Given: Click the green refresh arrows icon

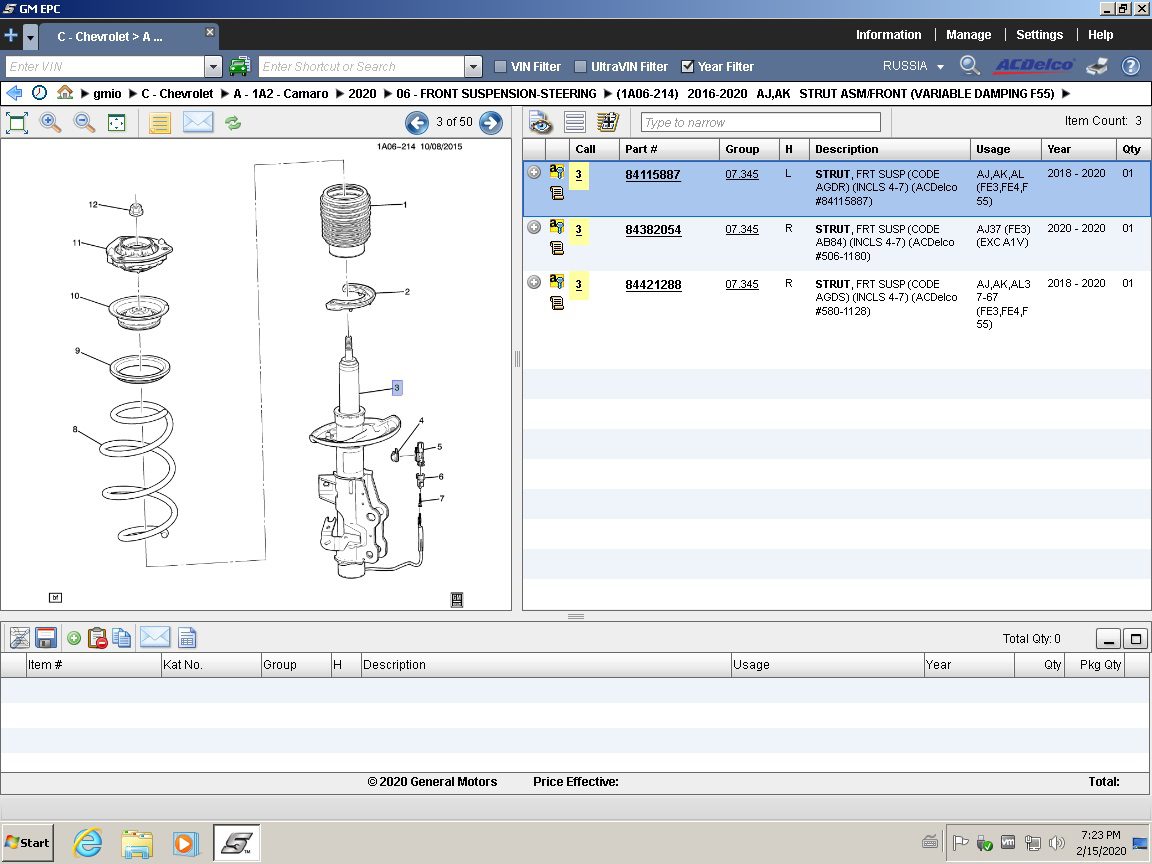Looking at the screenshot, I should 232,123.
